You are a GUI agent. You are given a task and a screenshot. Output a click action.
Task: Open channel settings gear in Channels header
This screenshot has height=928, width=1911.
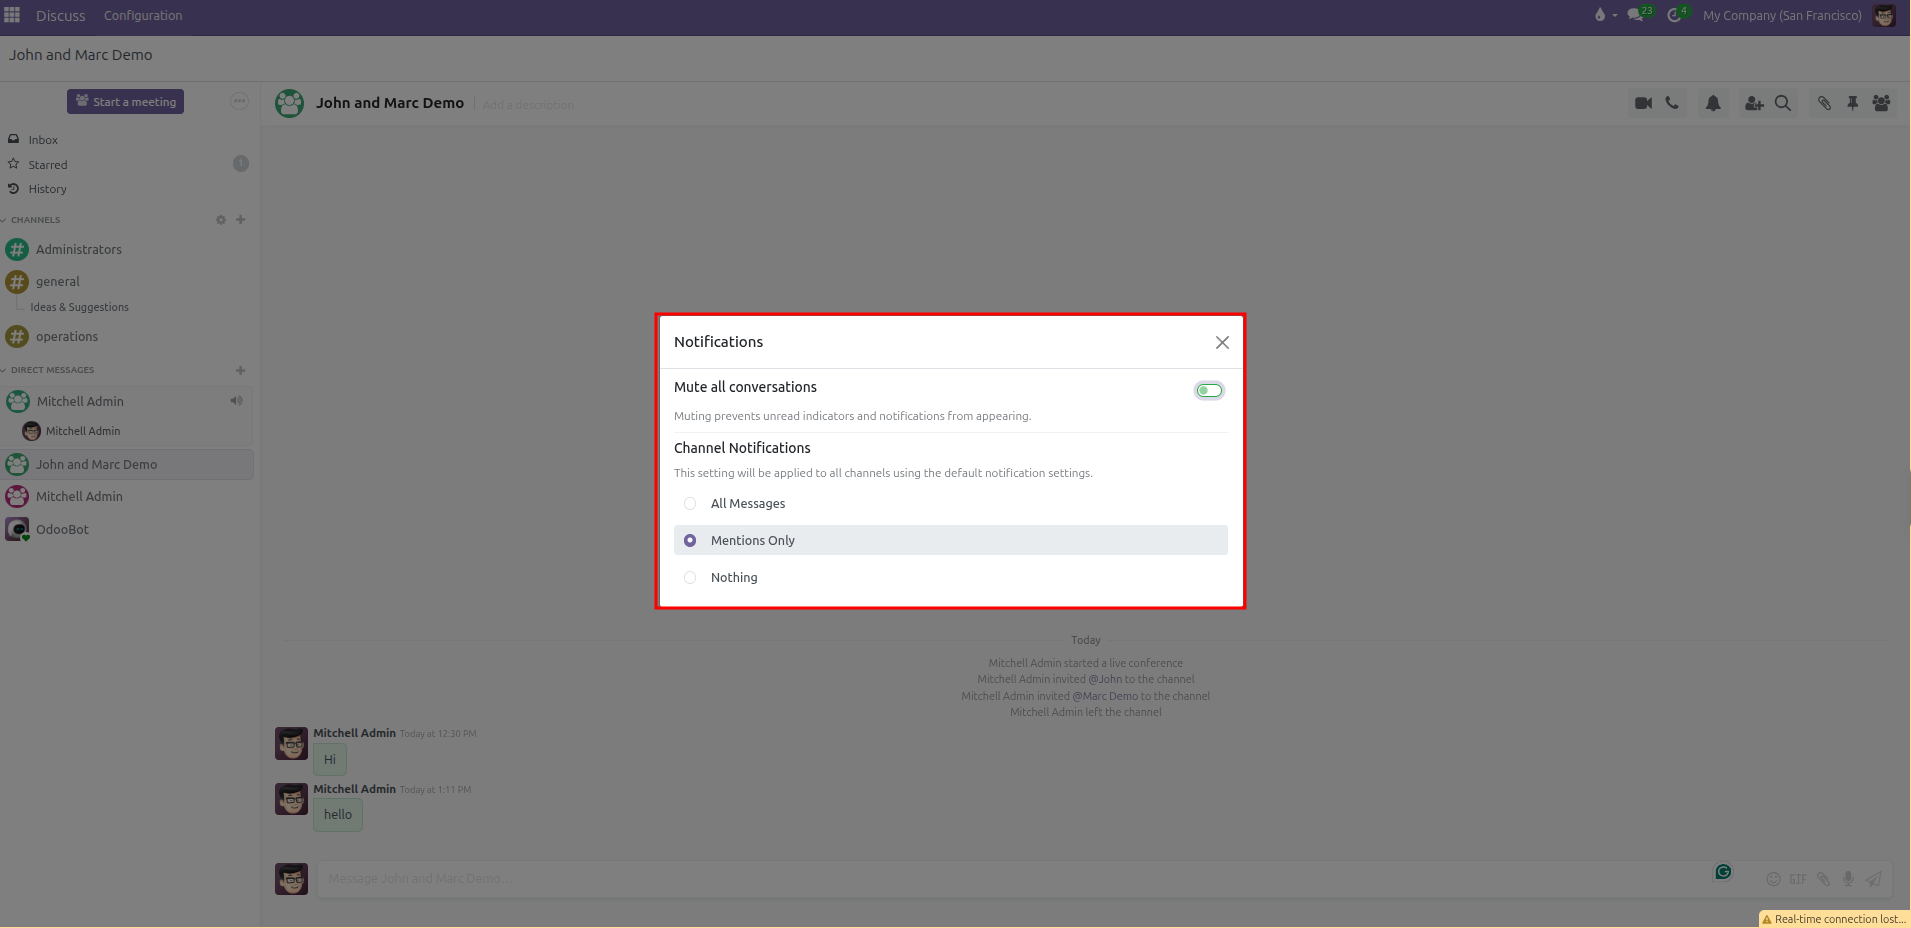221,220
